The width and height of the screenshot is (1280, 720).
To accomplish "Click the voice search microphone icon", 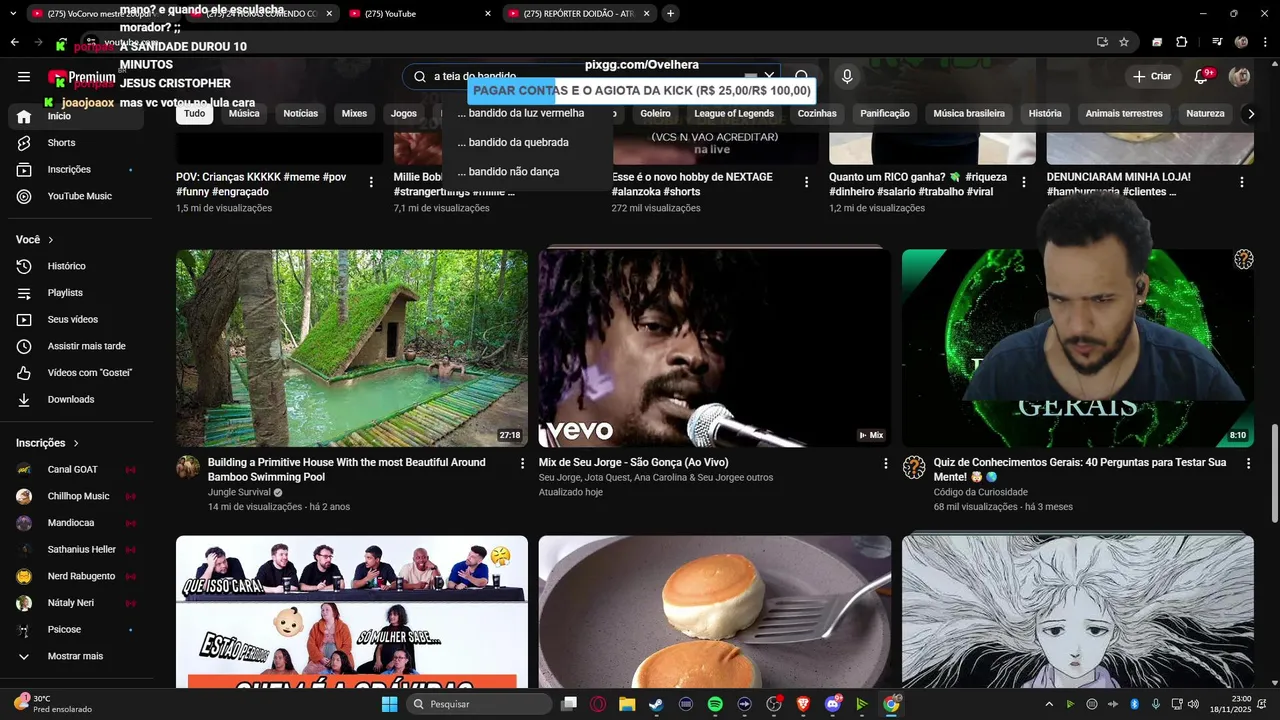I will [847, 77].
